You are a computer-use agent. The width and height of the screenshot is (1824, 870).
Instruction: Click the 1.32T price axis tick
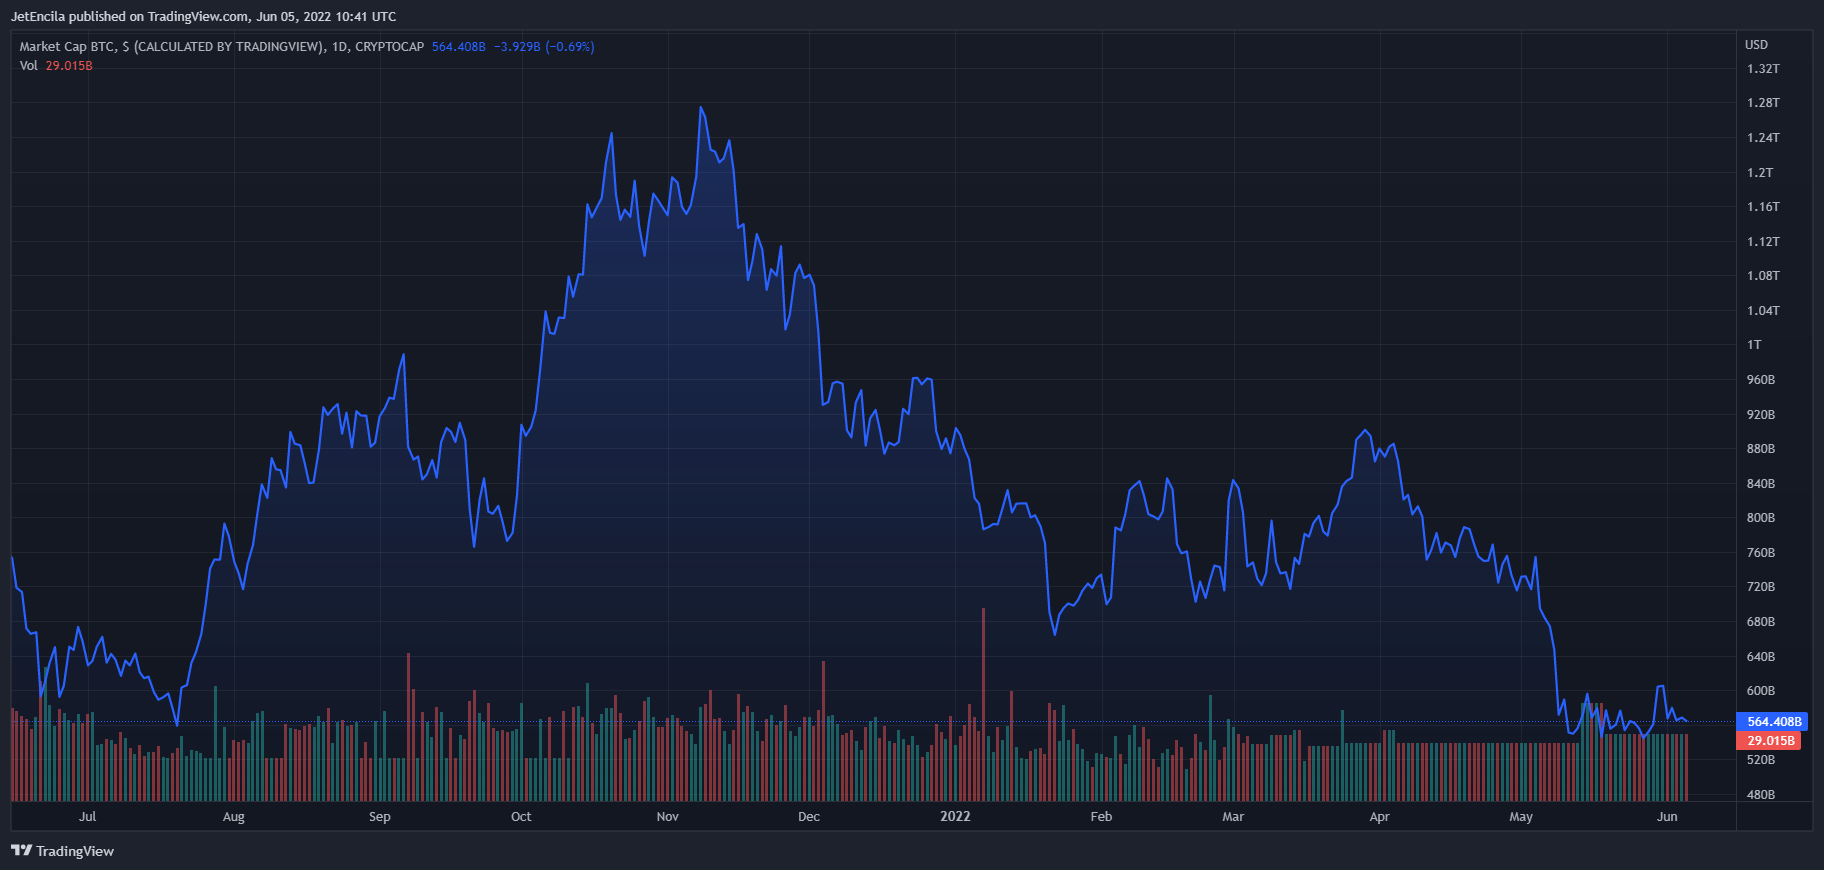tap(1763, 69)
